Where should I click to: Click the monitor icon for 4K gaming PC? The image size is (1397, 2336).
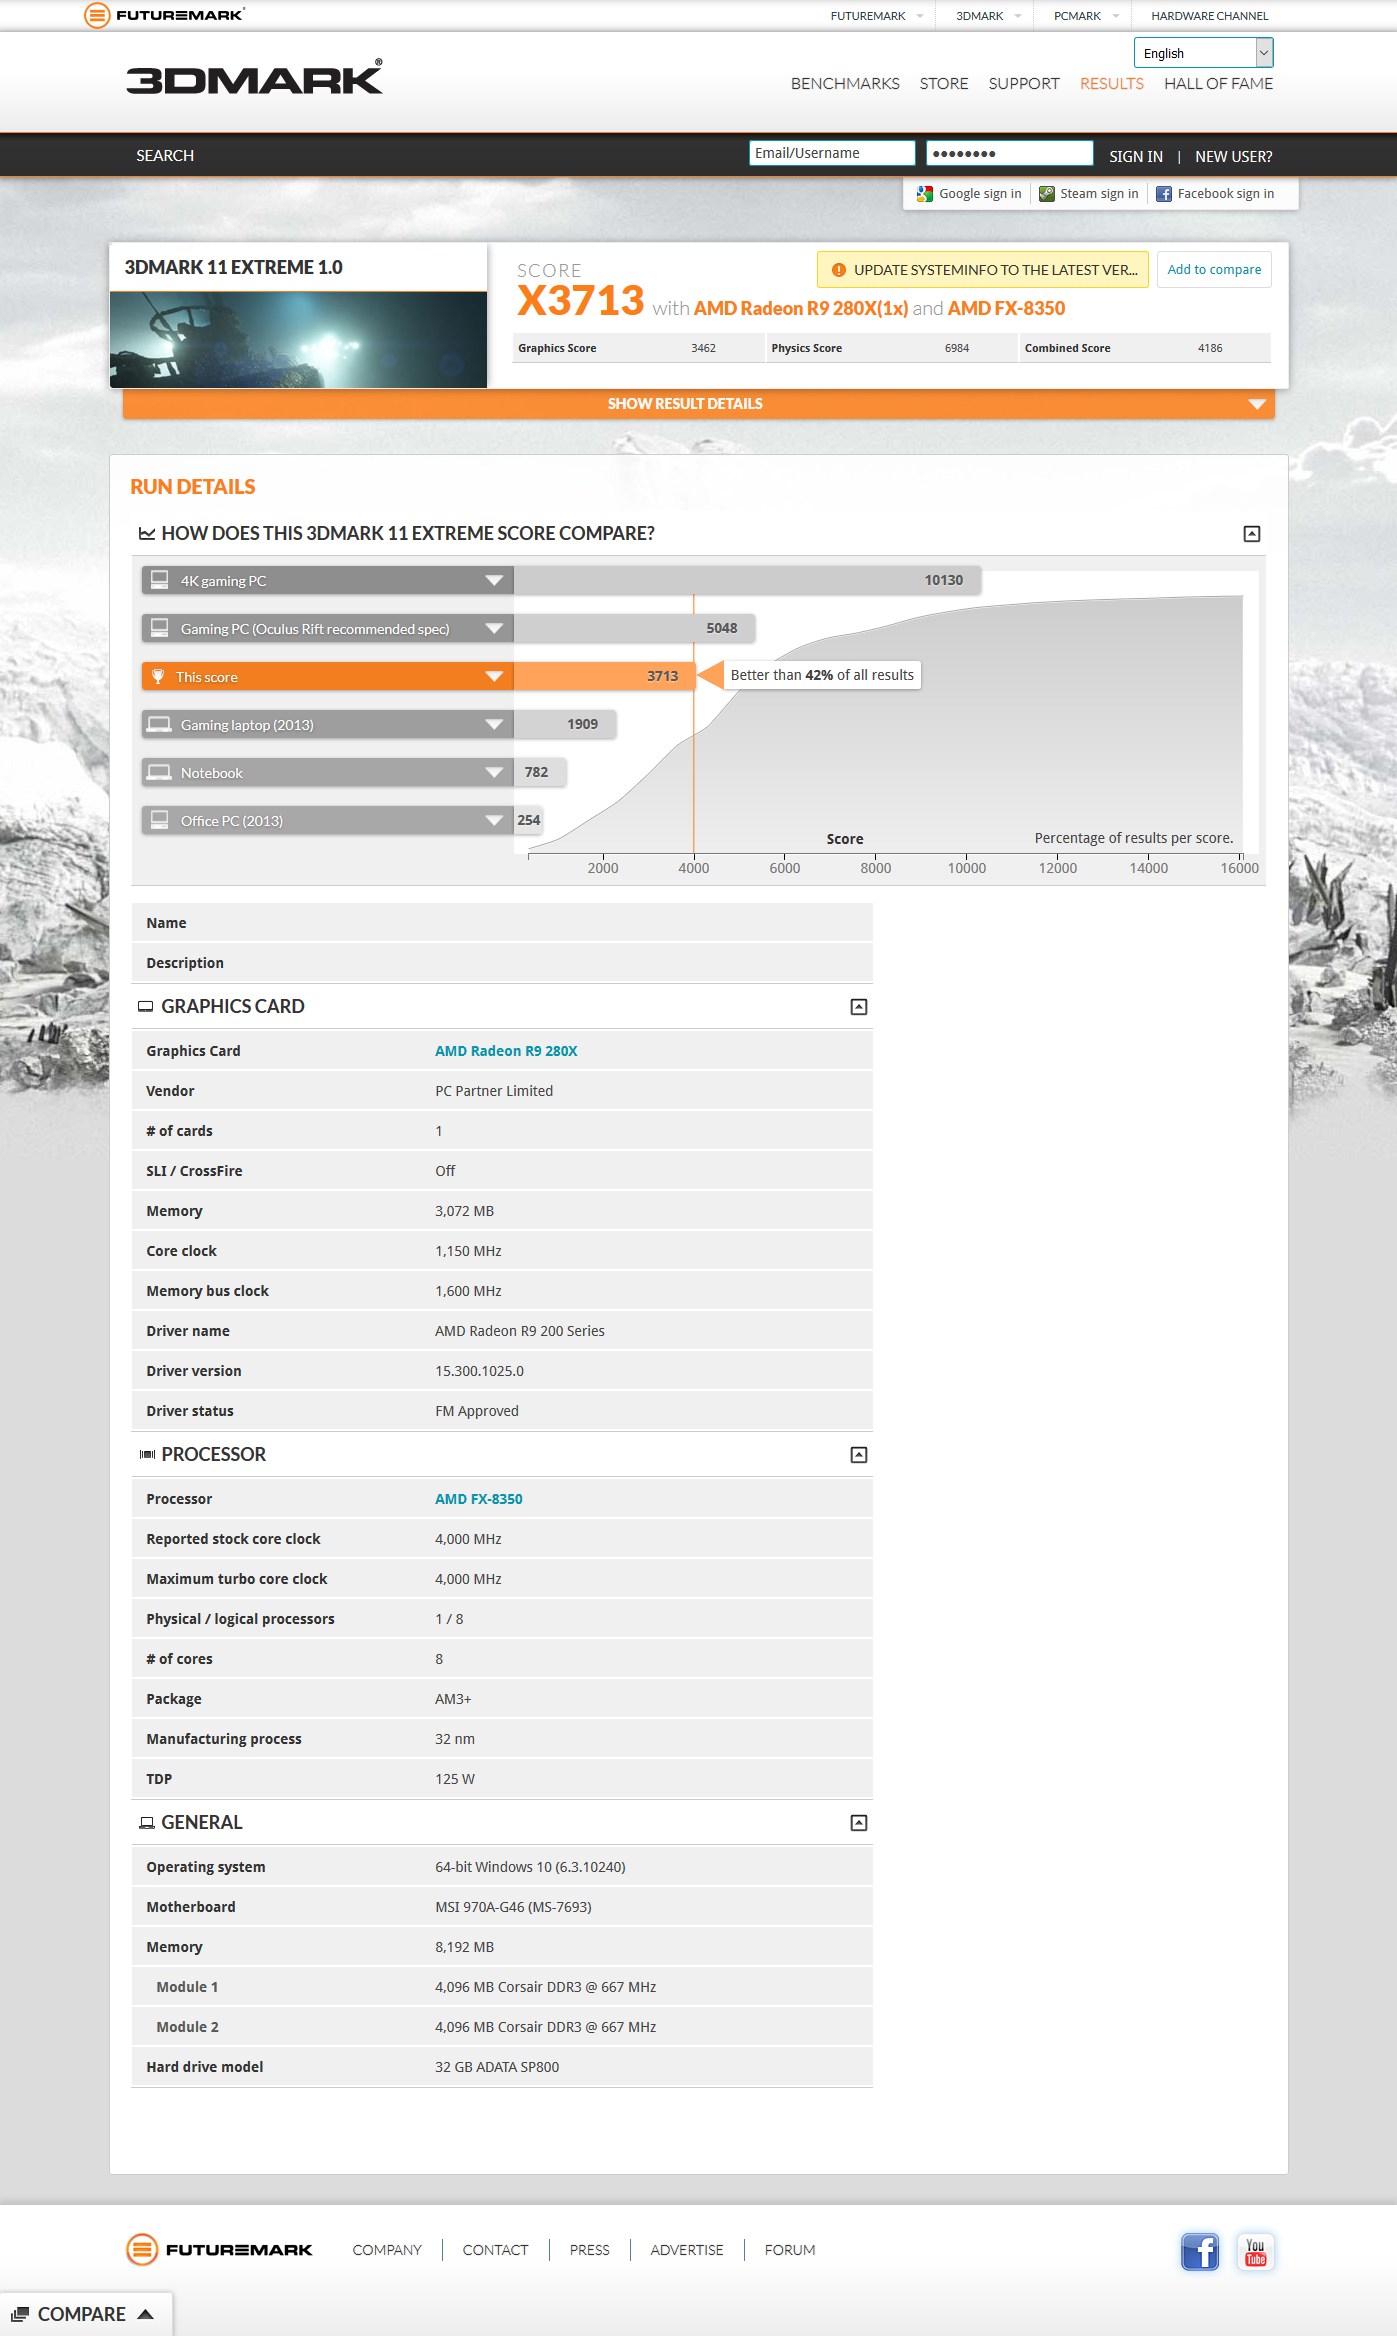coord(159,580)
